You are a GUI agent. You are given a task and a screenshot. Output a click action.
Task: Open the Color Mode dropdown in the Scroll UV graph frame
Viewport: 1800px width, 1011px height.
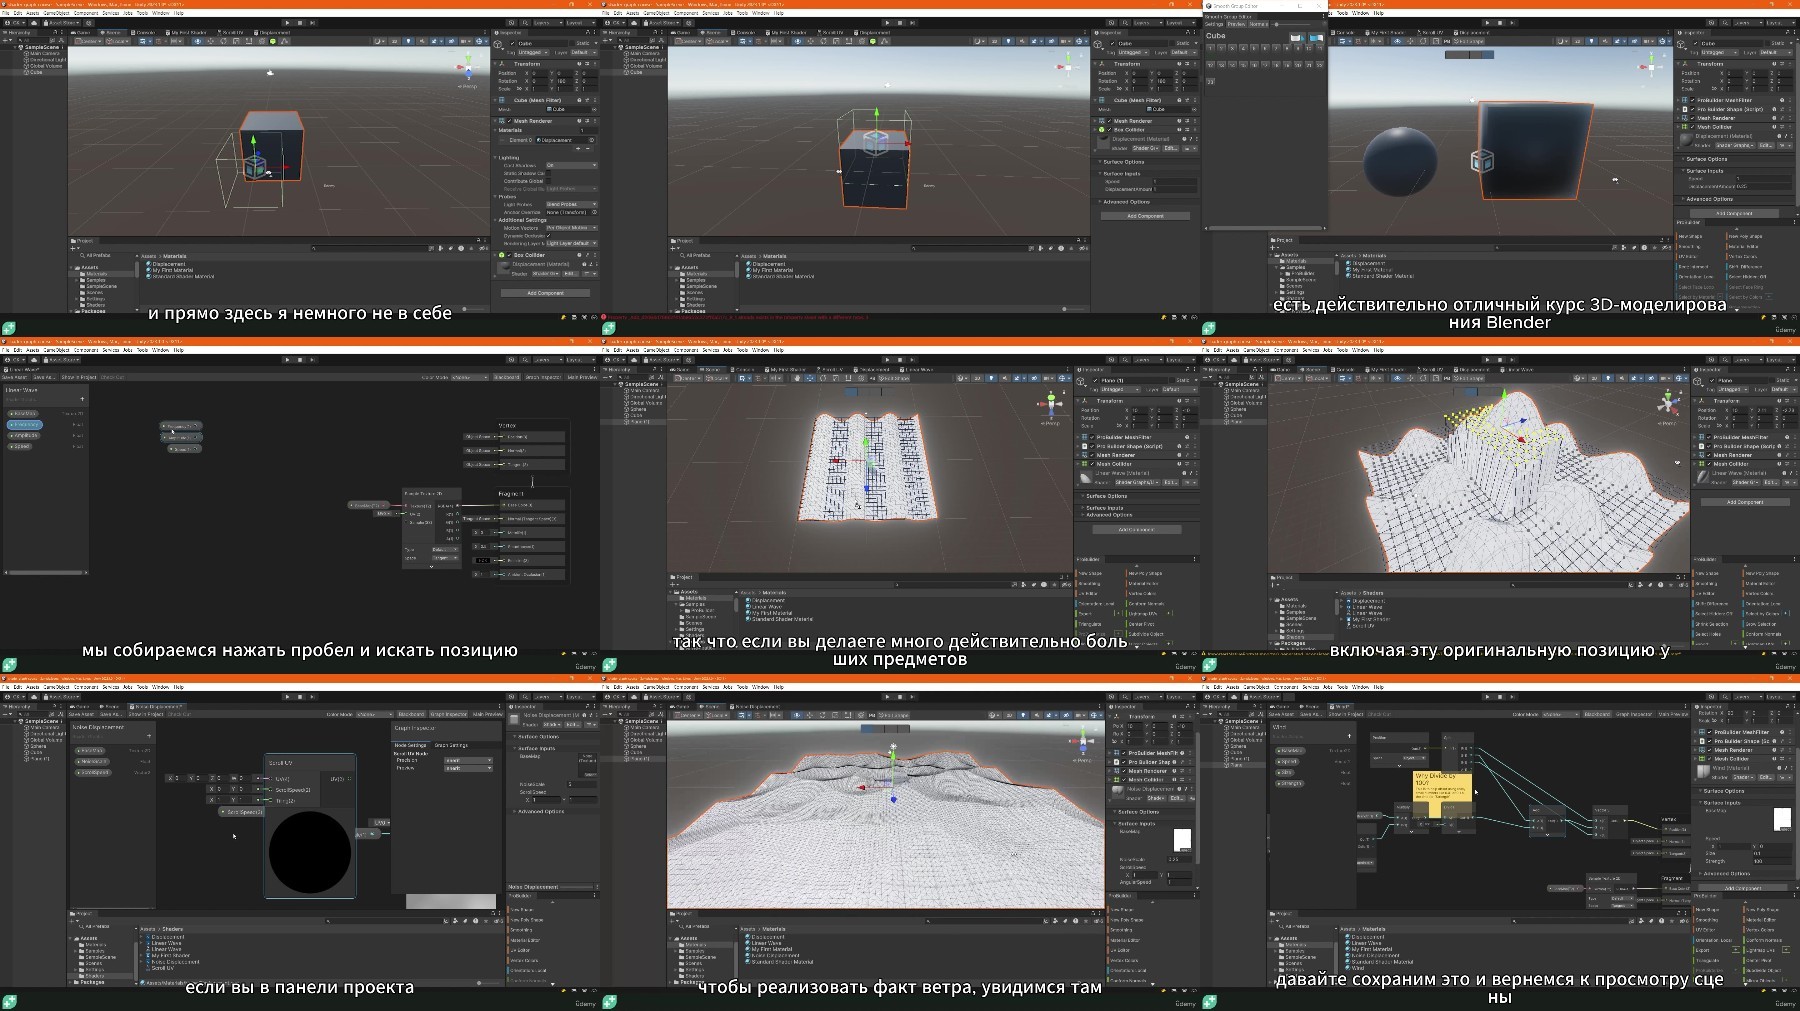pyautogui.click(x=375, y=714)
